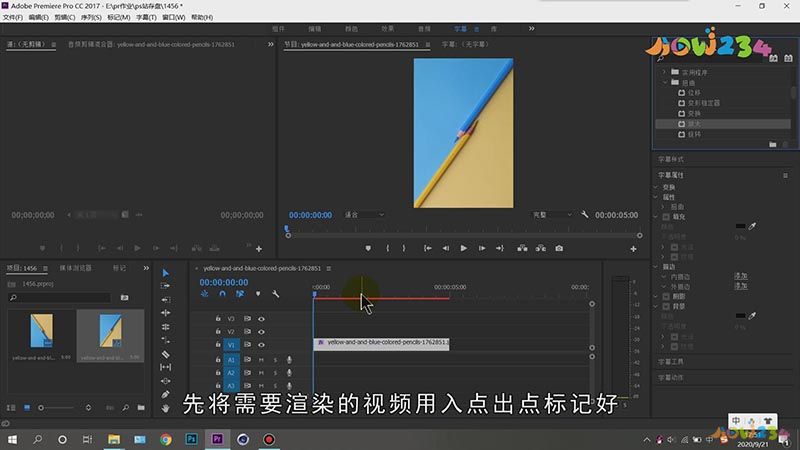
Task: Click Mark In bracket in program monitor
Action: tap(388, 248)
